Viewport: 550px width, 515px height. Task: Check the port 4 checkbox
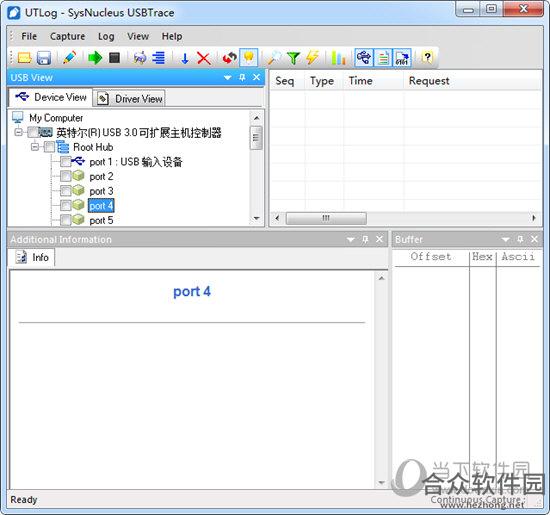coord(66,206)
